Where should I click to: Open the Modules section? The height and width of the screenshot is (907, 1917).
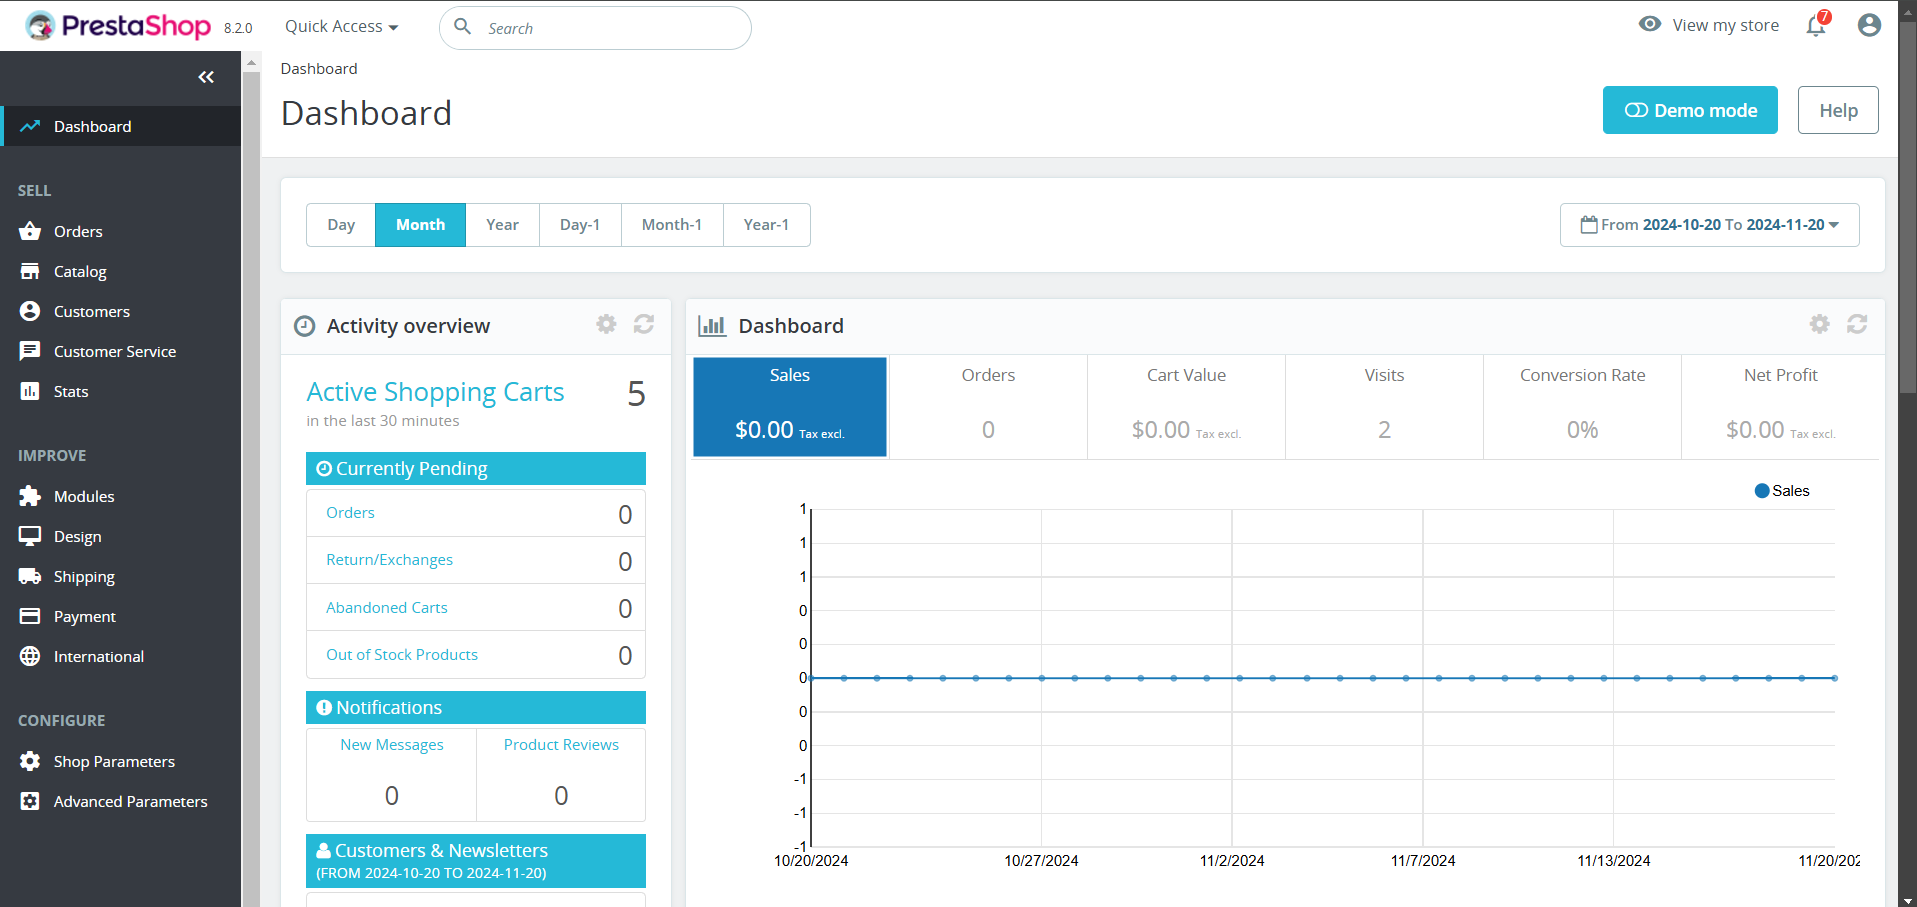coord(84,496)
